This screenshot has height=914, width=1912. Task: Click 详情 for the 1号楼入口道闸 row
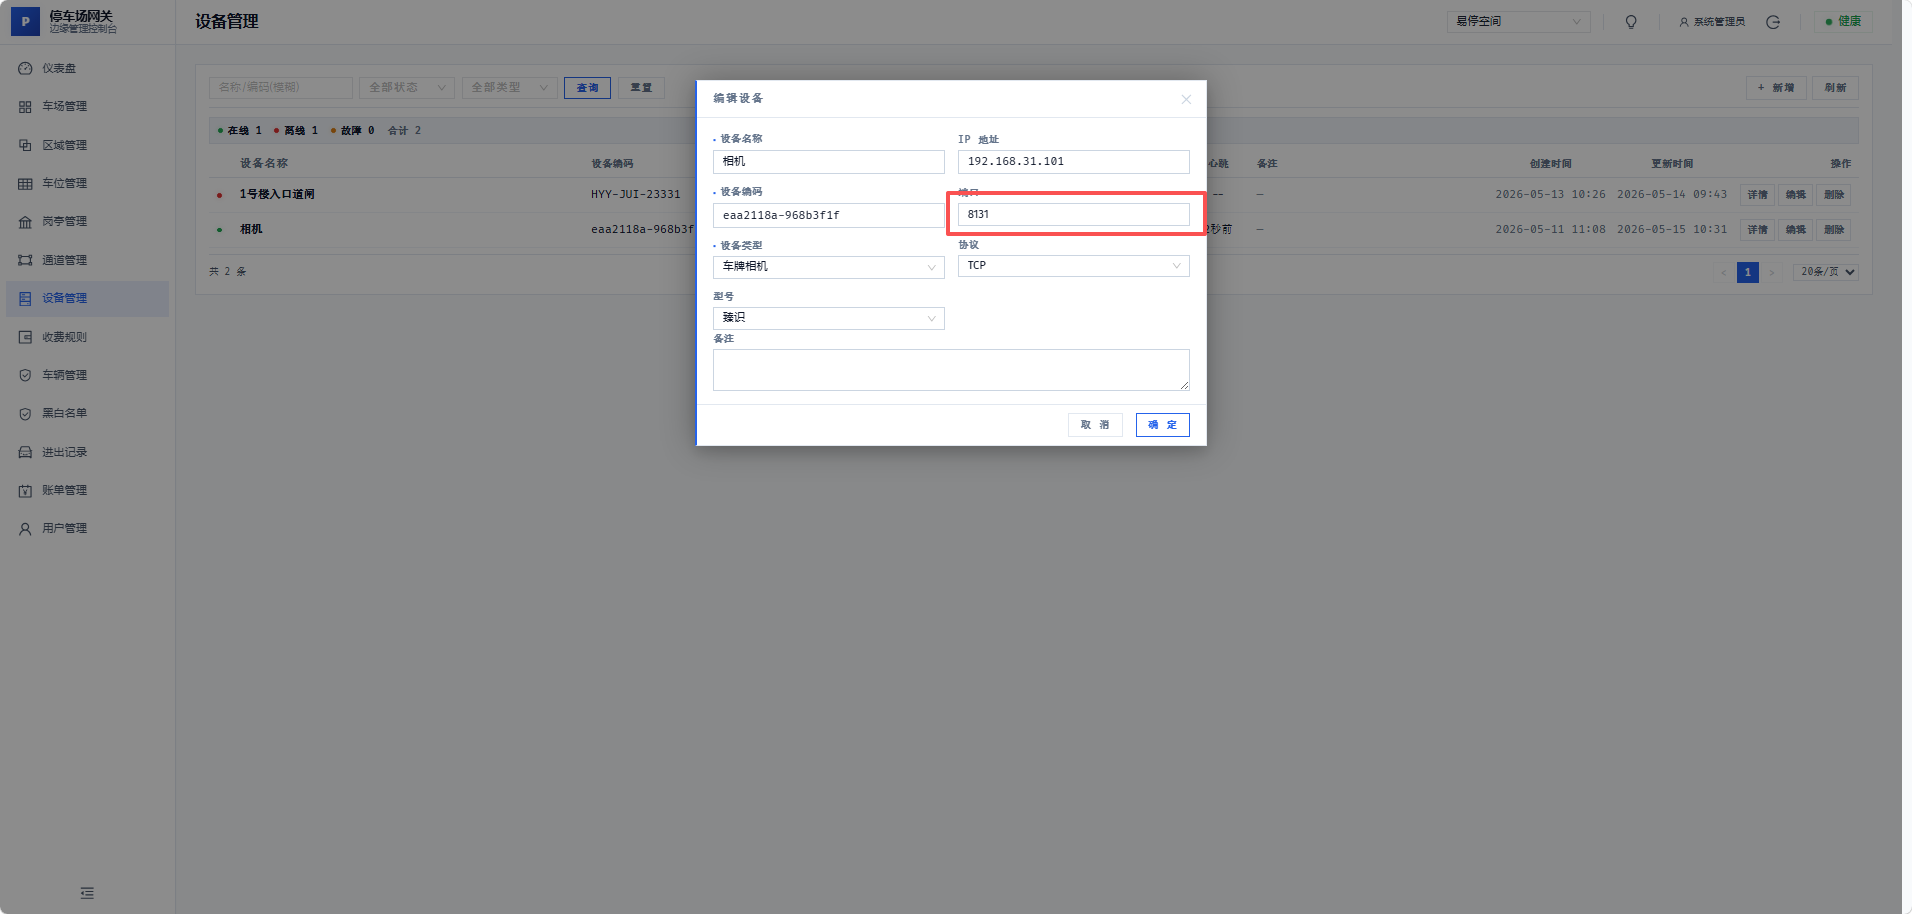[x=1757, y=195]
